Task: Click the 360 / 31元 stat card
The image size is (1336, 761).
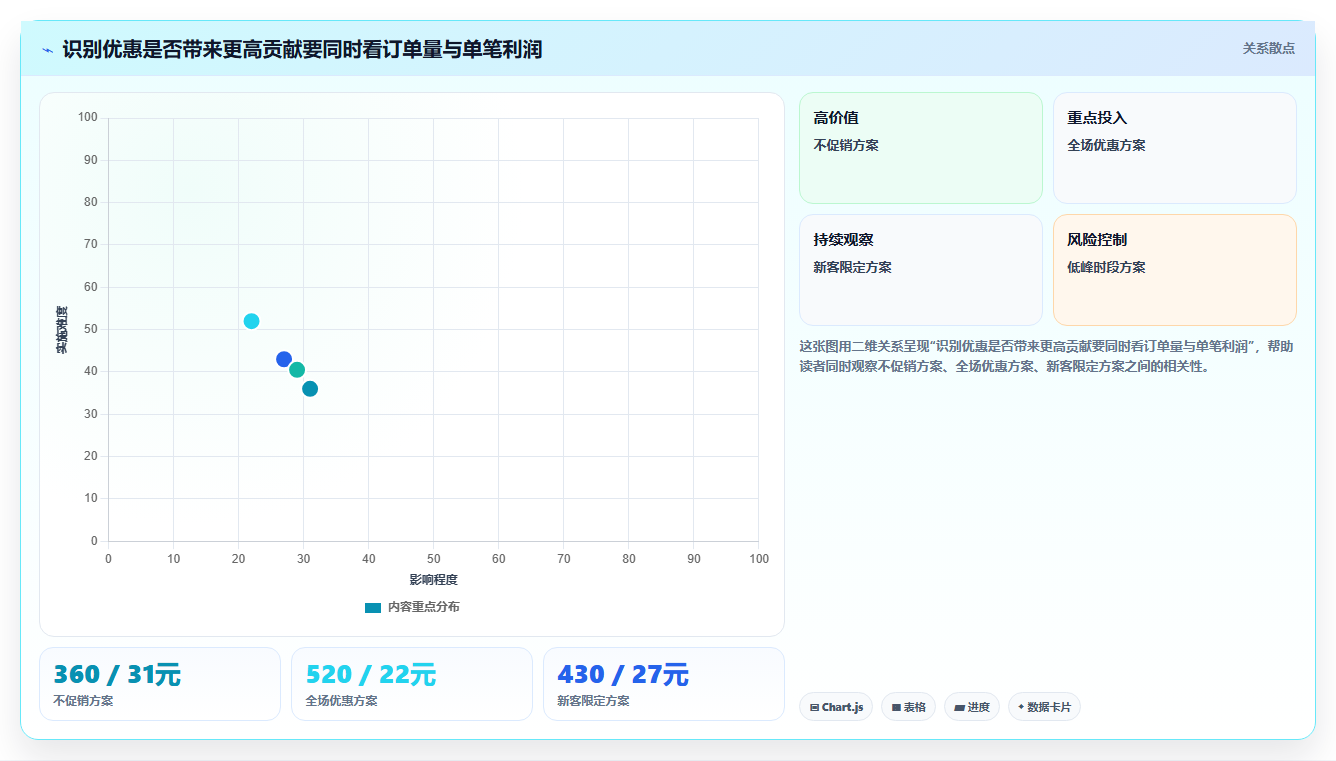Action: (160, 684)
